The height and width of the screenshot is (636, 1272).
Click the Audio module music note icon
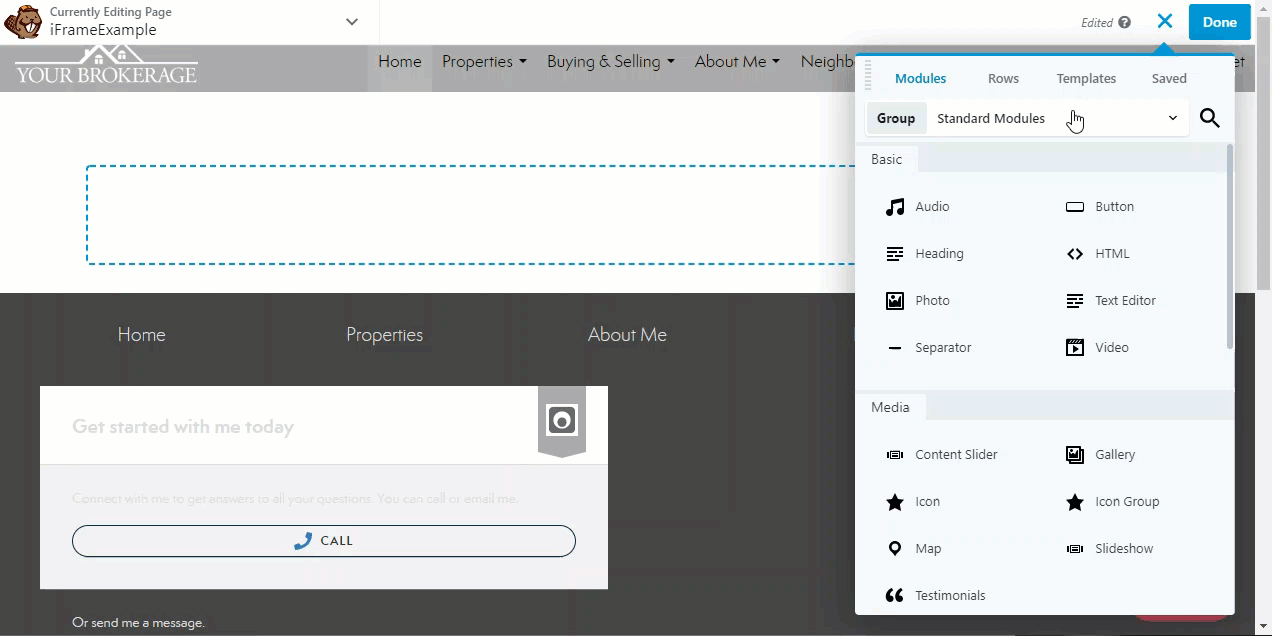pos(895,207)
